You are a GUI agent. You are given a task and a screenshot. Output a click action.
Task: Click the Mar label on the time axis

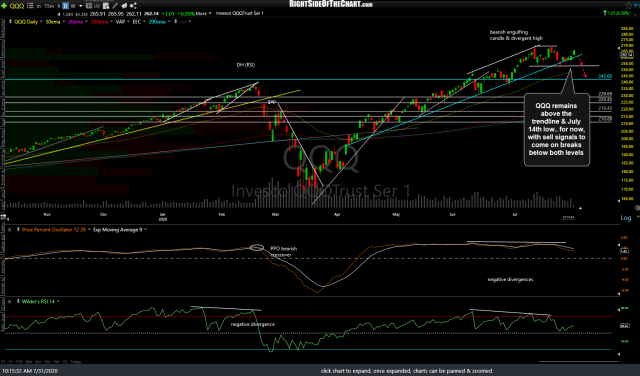(x=276, y=214)
